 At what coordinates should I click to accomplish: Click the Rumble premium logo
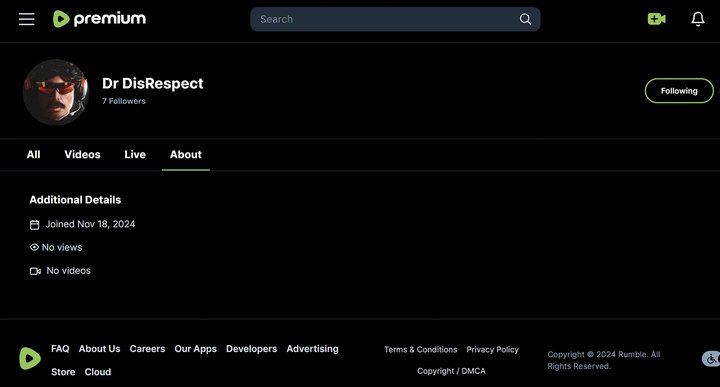(99, 19)
